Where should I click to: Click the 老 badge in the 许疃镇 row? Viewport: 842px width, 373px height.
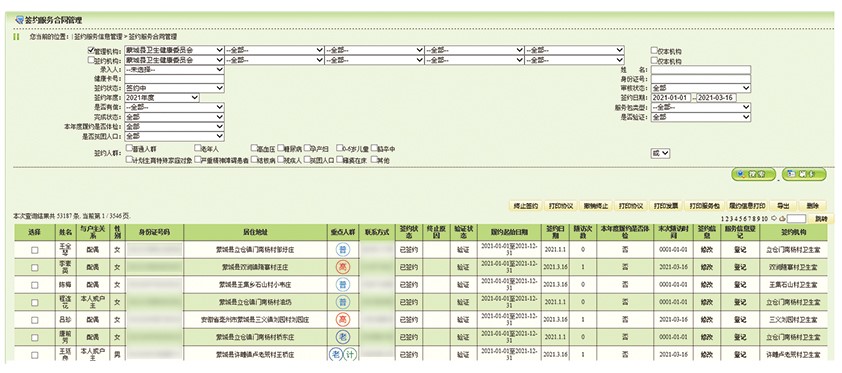[x=336, y=354]
